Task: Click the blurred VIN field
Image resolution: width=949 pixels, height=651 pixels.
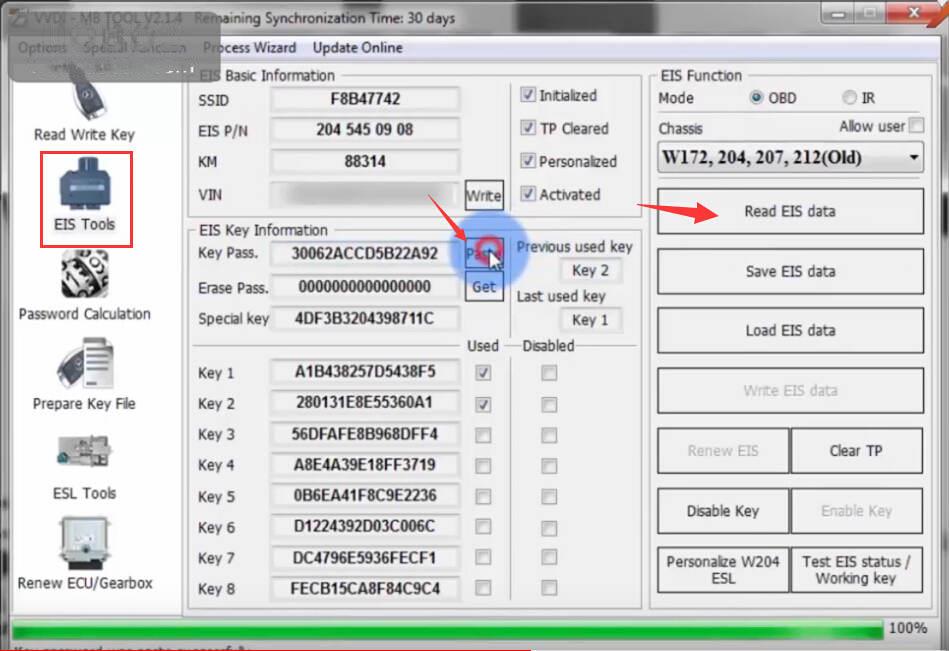Action: click(x=365, y=194)
